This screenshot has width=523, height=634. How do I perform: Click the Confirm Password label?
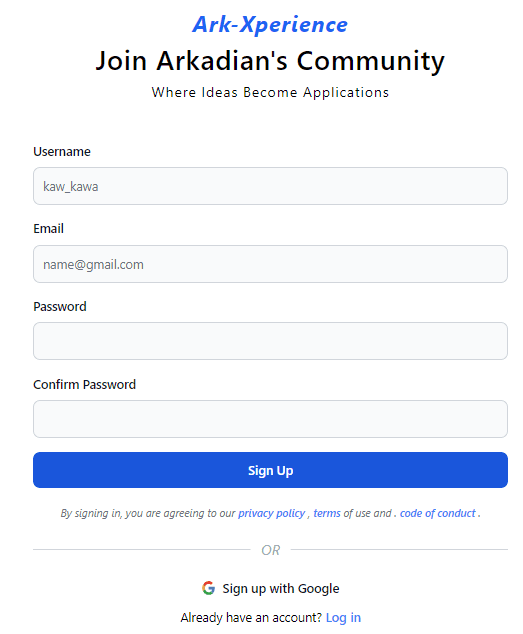coord(85,385)
